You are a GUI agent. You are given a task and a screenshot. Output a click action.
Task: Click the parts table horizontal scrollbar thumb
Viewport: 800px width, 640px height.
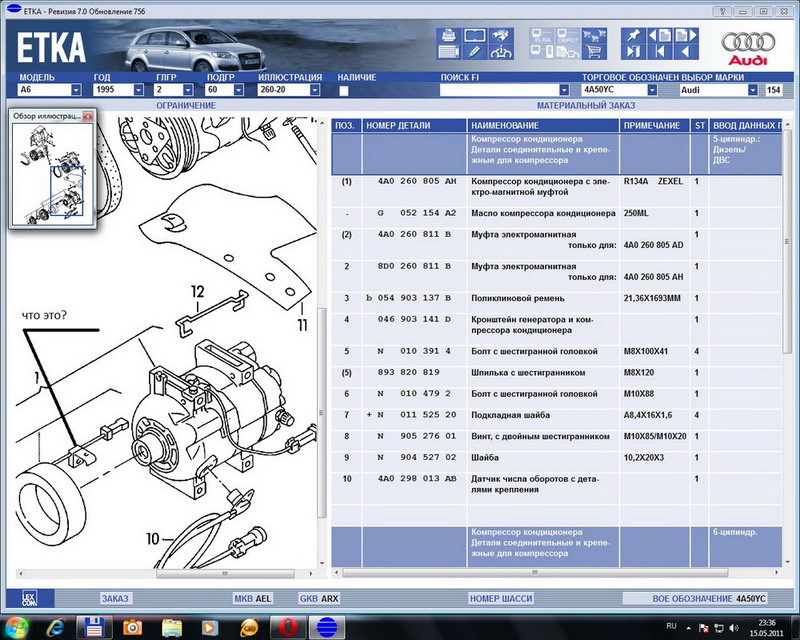pos(535,573)
